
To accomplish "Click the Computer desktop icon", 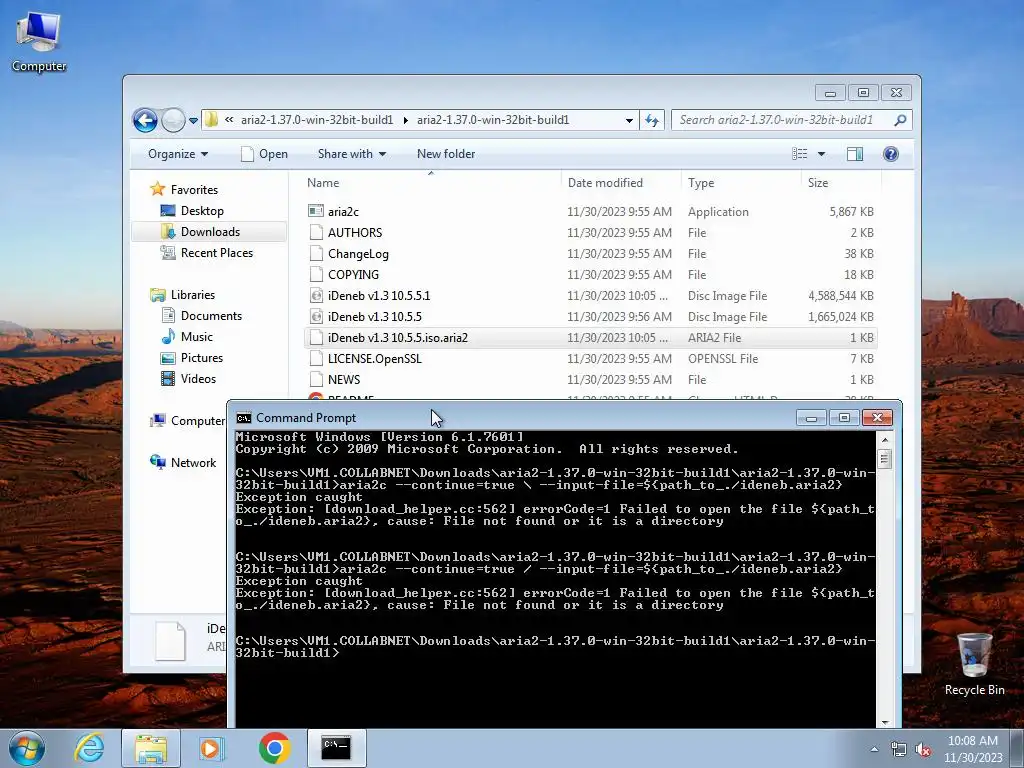I will pos(39,42).
